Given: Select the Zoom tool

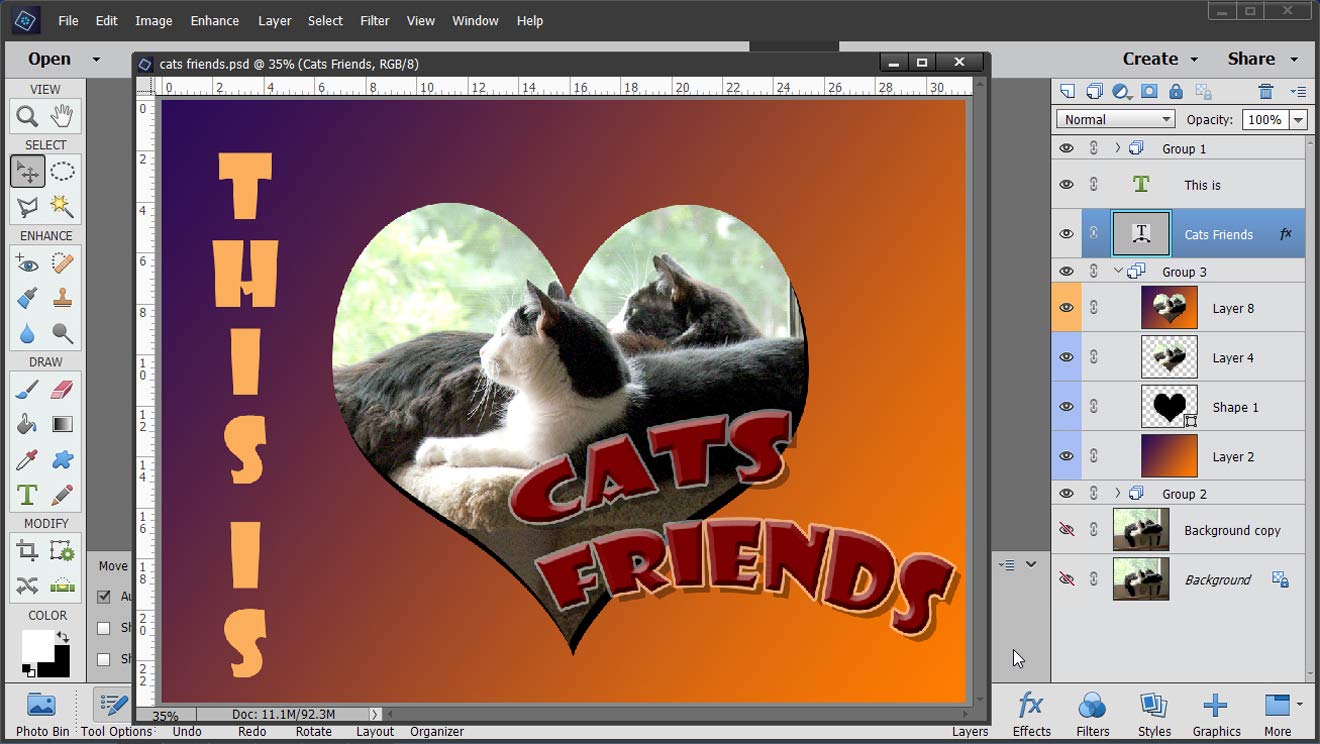Looking at the screenshot, I should pyautogui.click(x=27, y=117).
